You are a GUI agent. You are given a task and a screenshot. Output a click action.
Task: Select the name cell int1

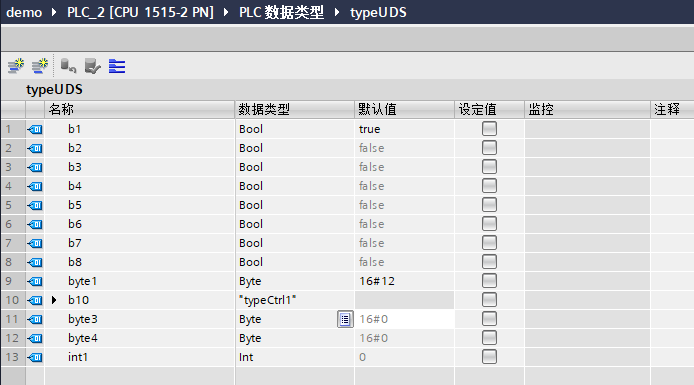tap(139, 358)
